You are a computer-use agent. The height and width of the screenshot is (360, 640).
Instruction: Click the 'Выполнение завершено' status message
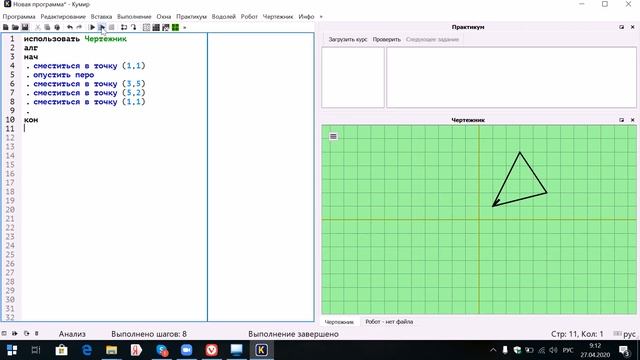pos(293,334)
